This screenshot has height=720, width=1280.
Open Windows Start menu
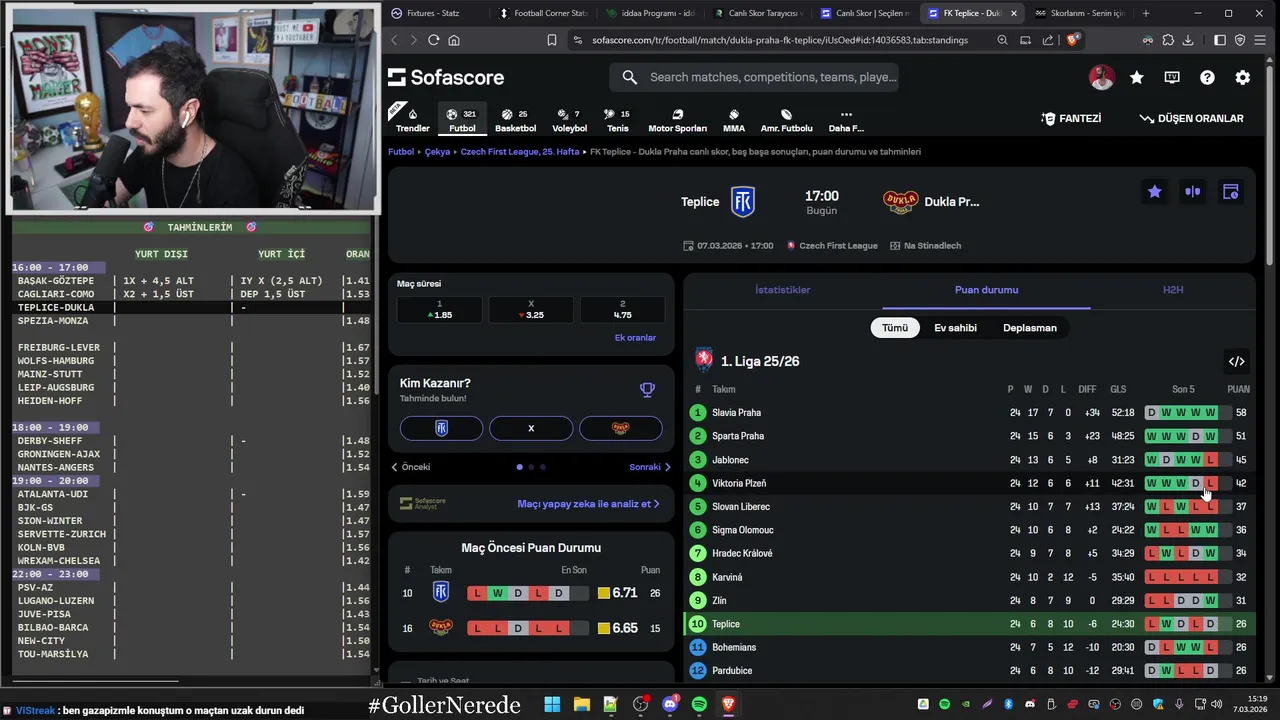(x=552, y=704)
